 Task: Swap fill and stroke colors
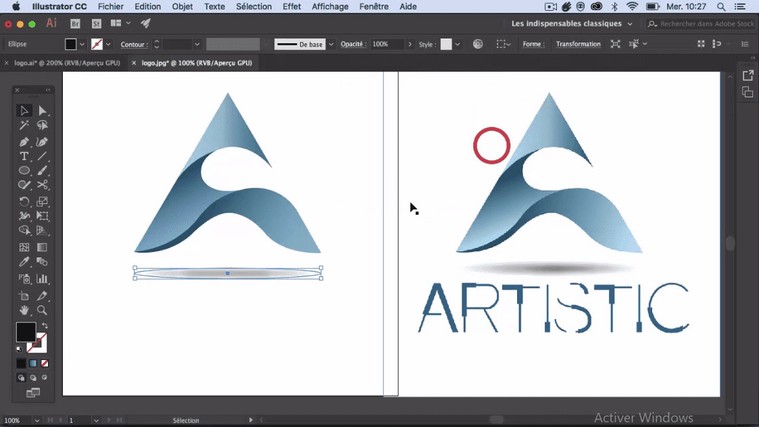[x=45, y=326]
